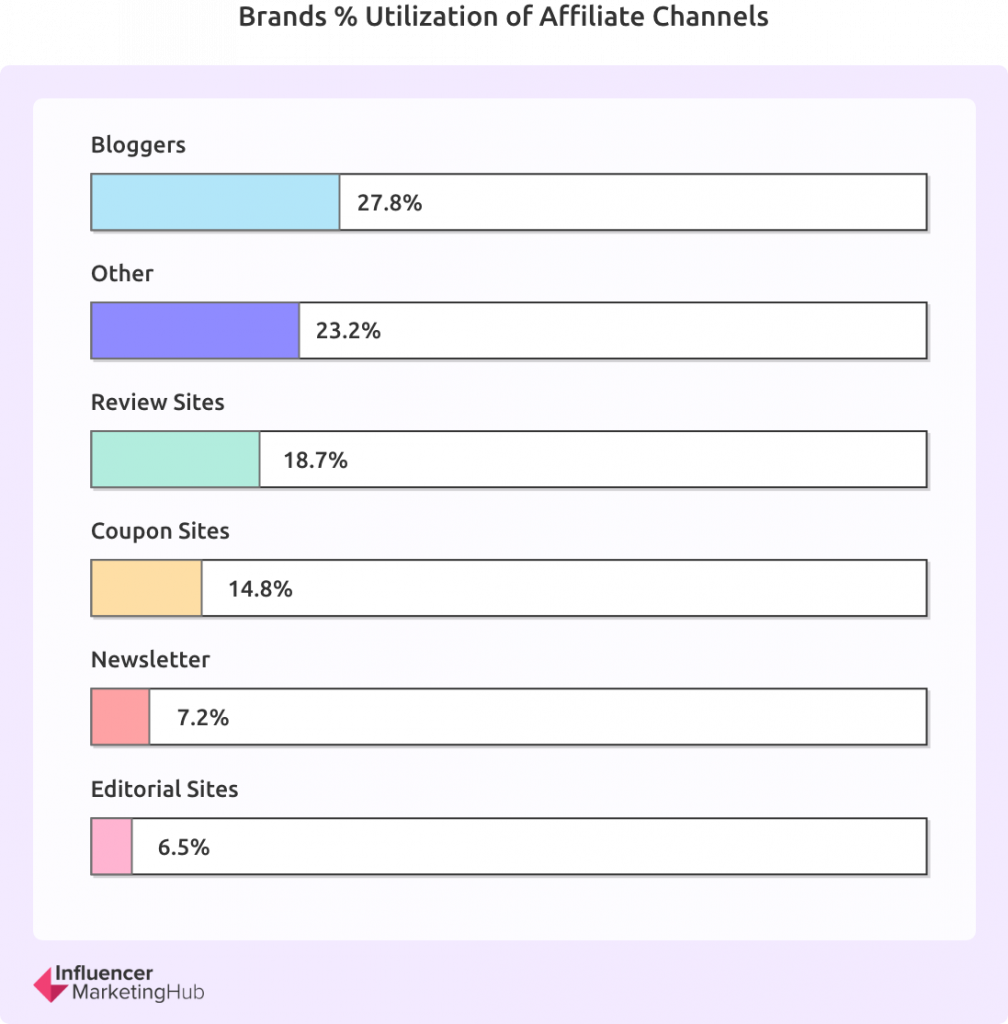Click the Newsletter category label
This screenshot has height=1024, width=1008.
click(150, 660)
